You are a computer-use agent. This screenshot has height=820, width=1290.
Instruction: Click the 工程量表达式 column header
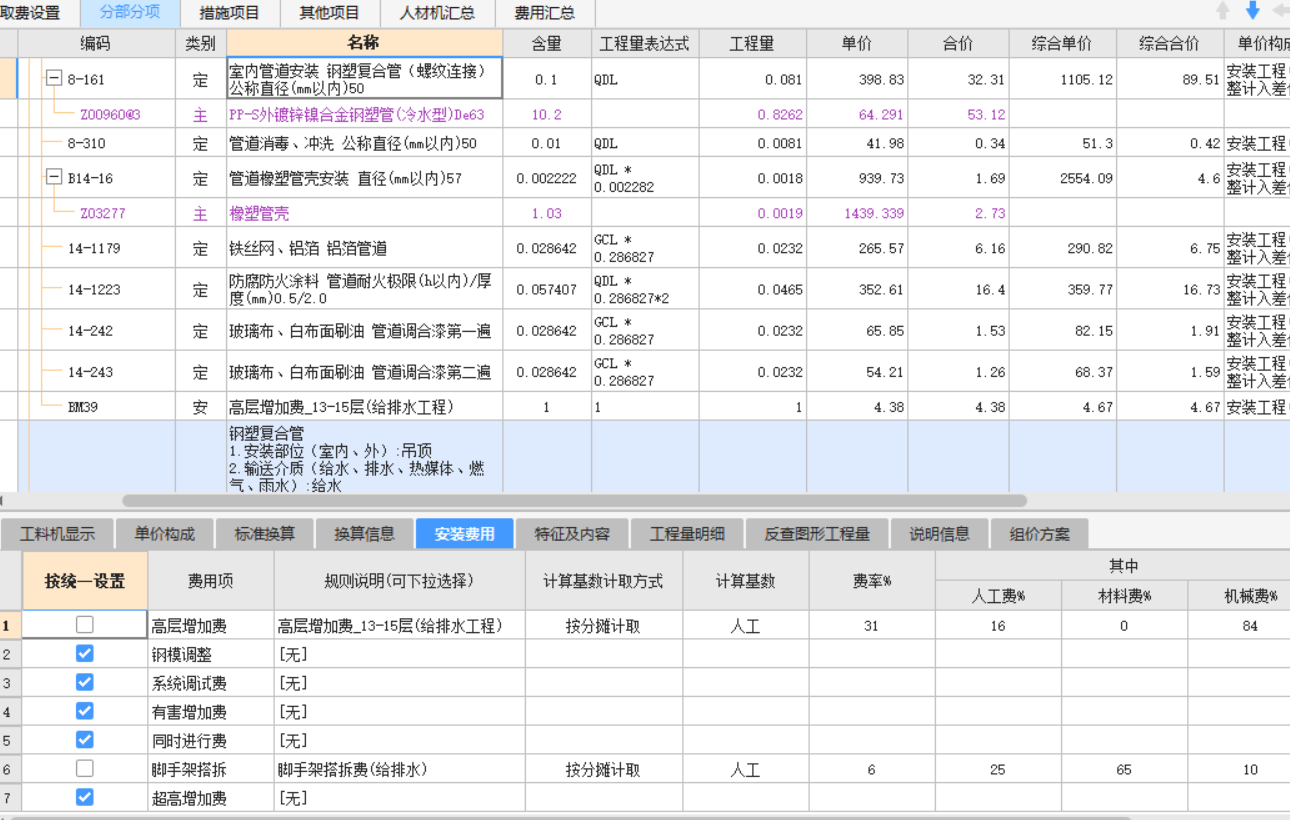[645, 43]
